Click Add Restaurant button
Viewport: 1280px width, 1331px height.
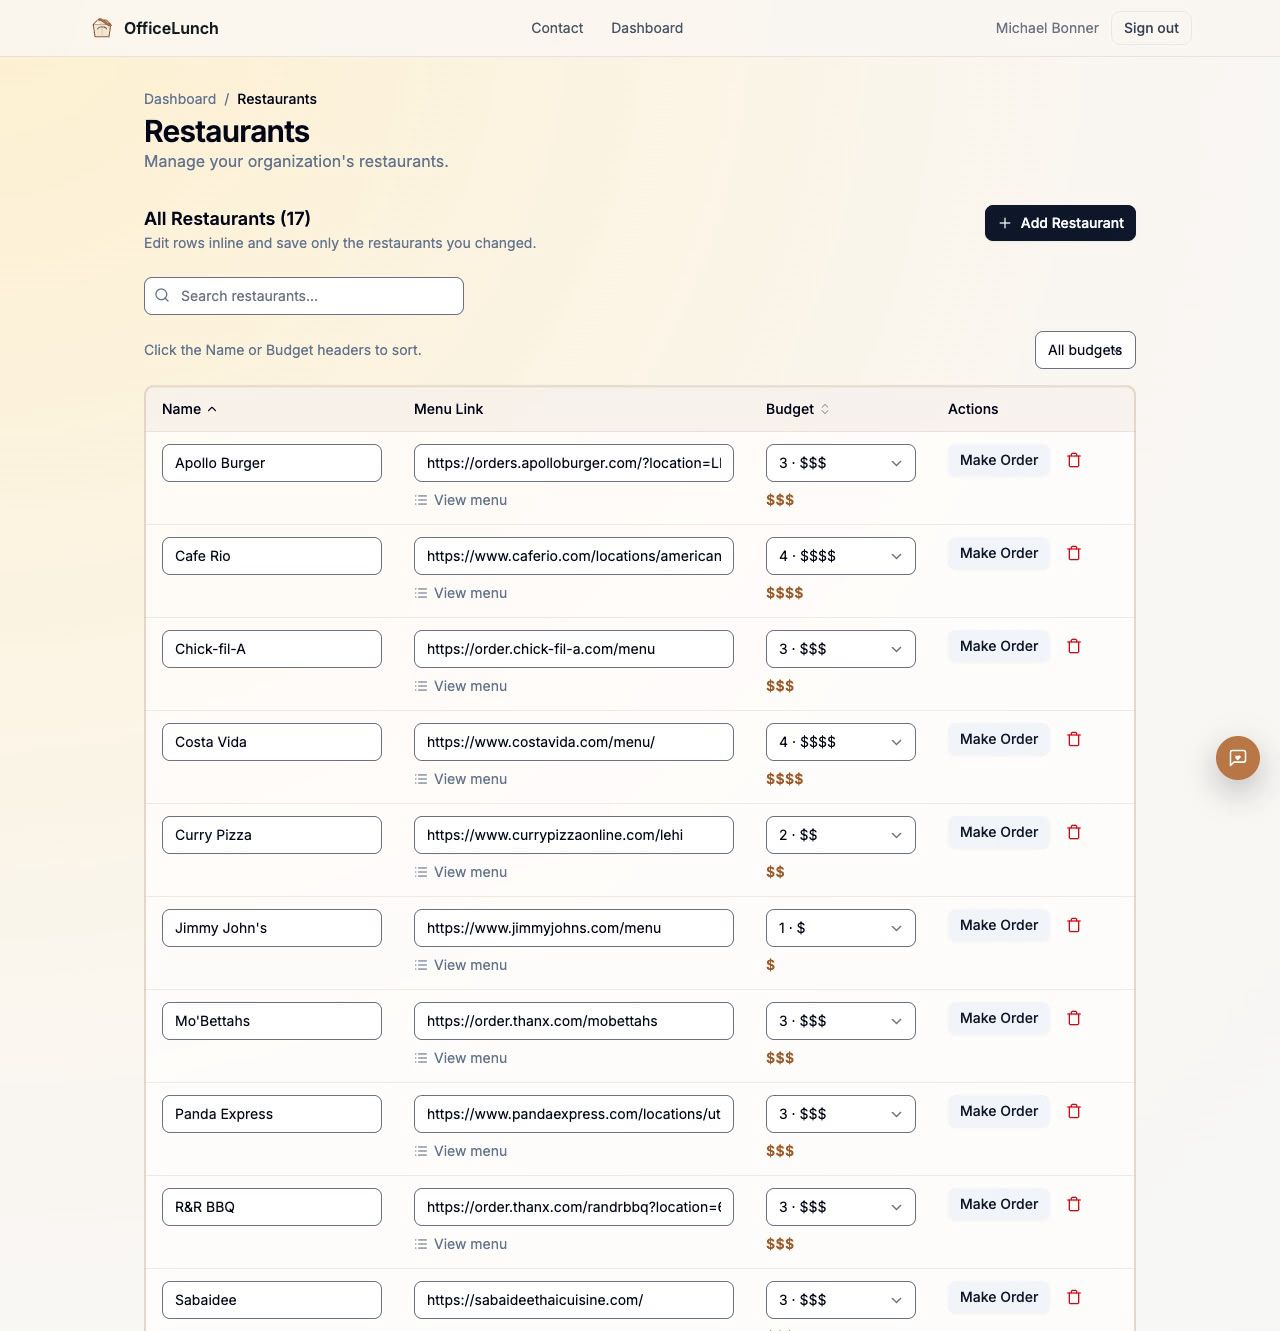(x=1060, y=223)
